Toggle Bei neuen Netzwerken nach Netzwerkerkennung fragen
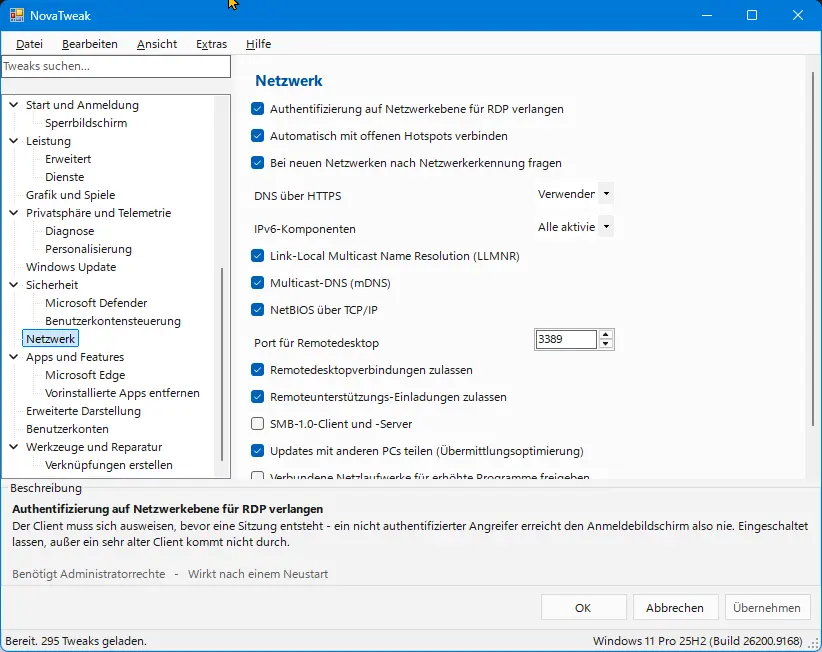 click(x=257, y=163)
